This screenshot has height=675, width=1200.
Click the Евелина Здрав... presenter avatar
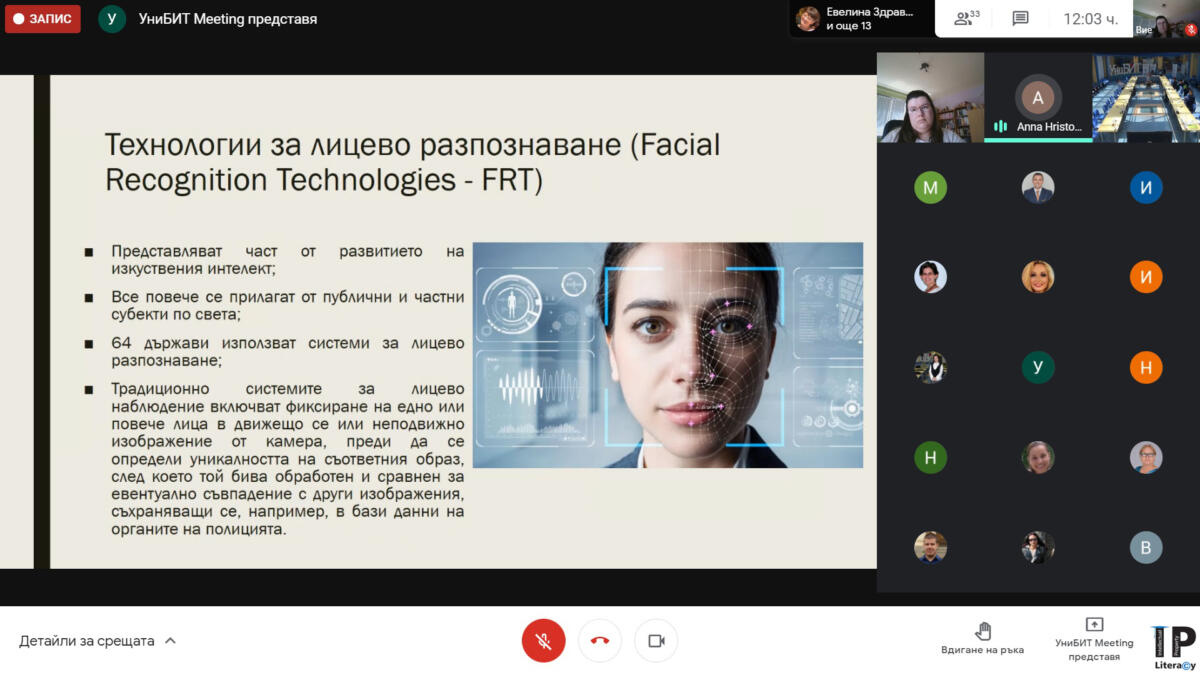[808, 18]
